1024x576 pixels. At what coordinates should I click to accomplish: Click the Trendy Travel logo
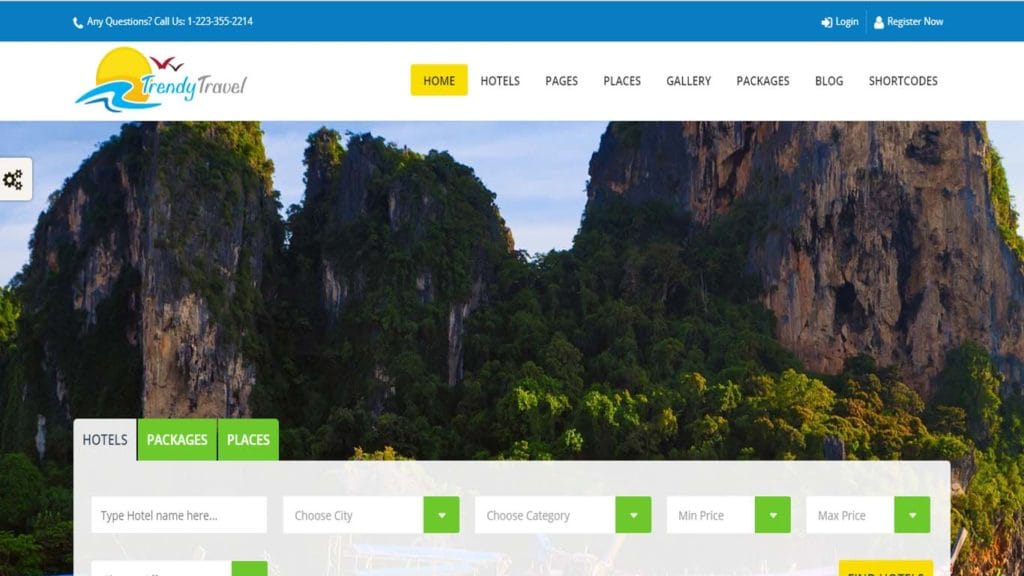pos(160,80)
